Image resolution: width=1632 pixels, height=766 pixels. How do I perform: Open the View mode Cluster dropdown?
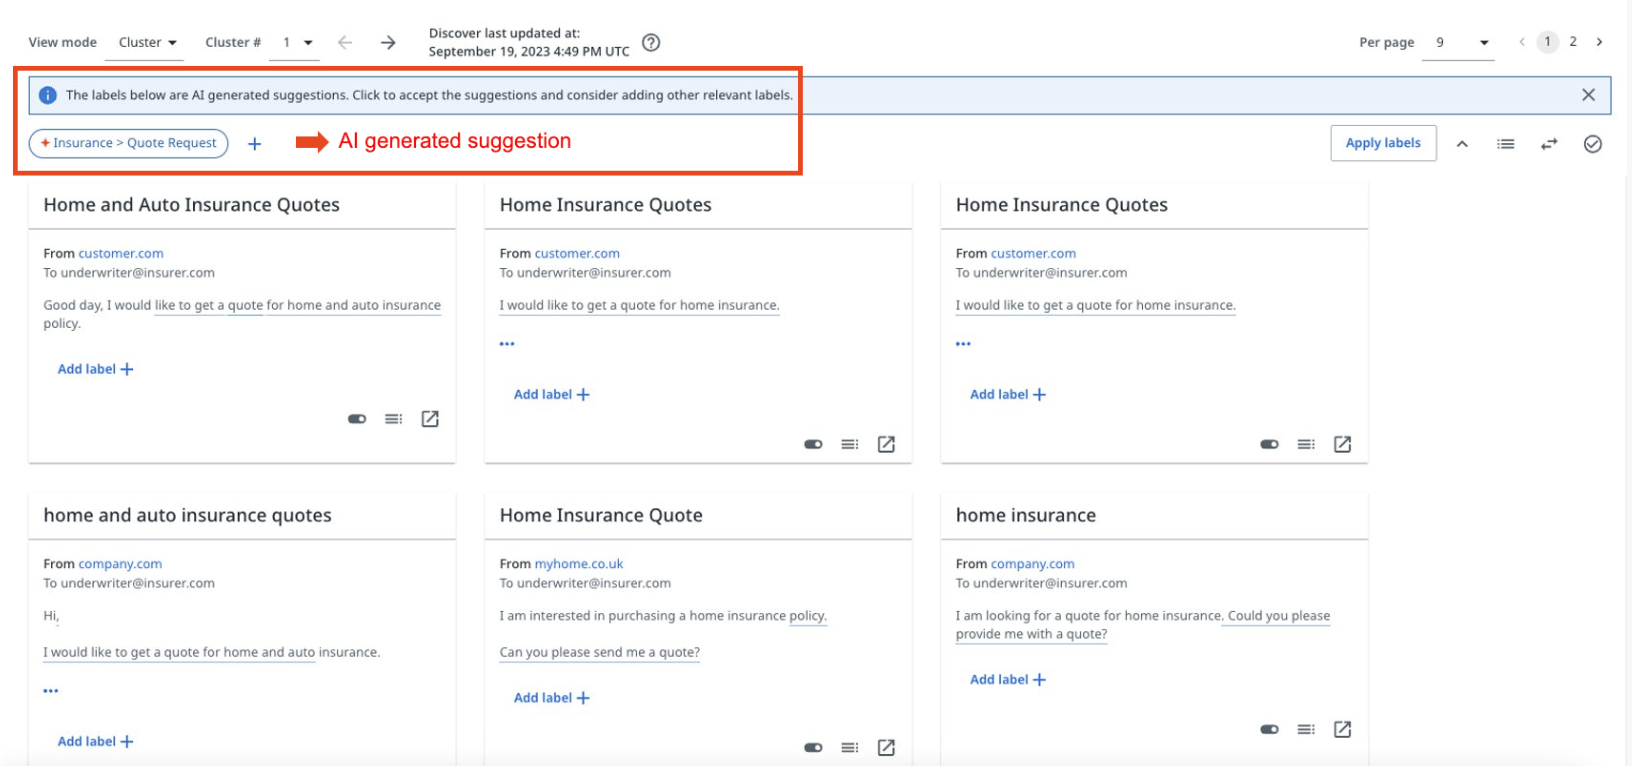[148, 42]
